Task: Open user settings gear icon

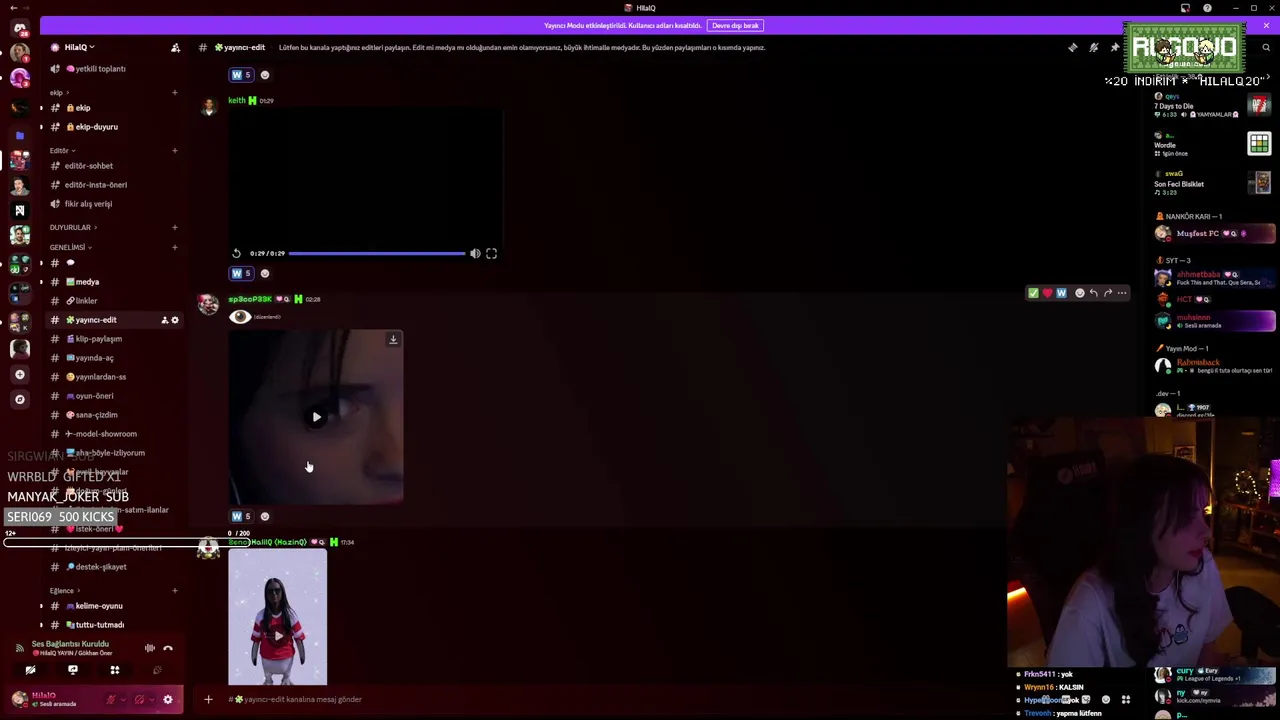Action: [168, 699]
